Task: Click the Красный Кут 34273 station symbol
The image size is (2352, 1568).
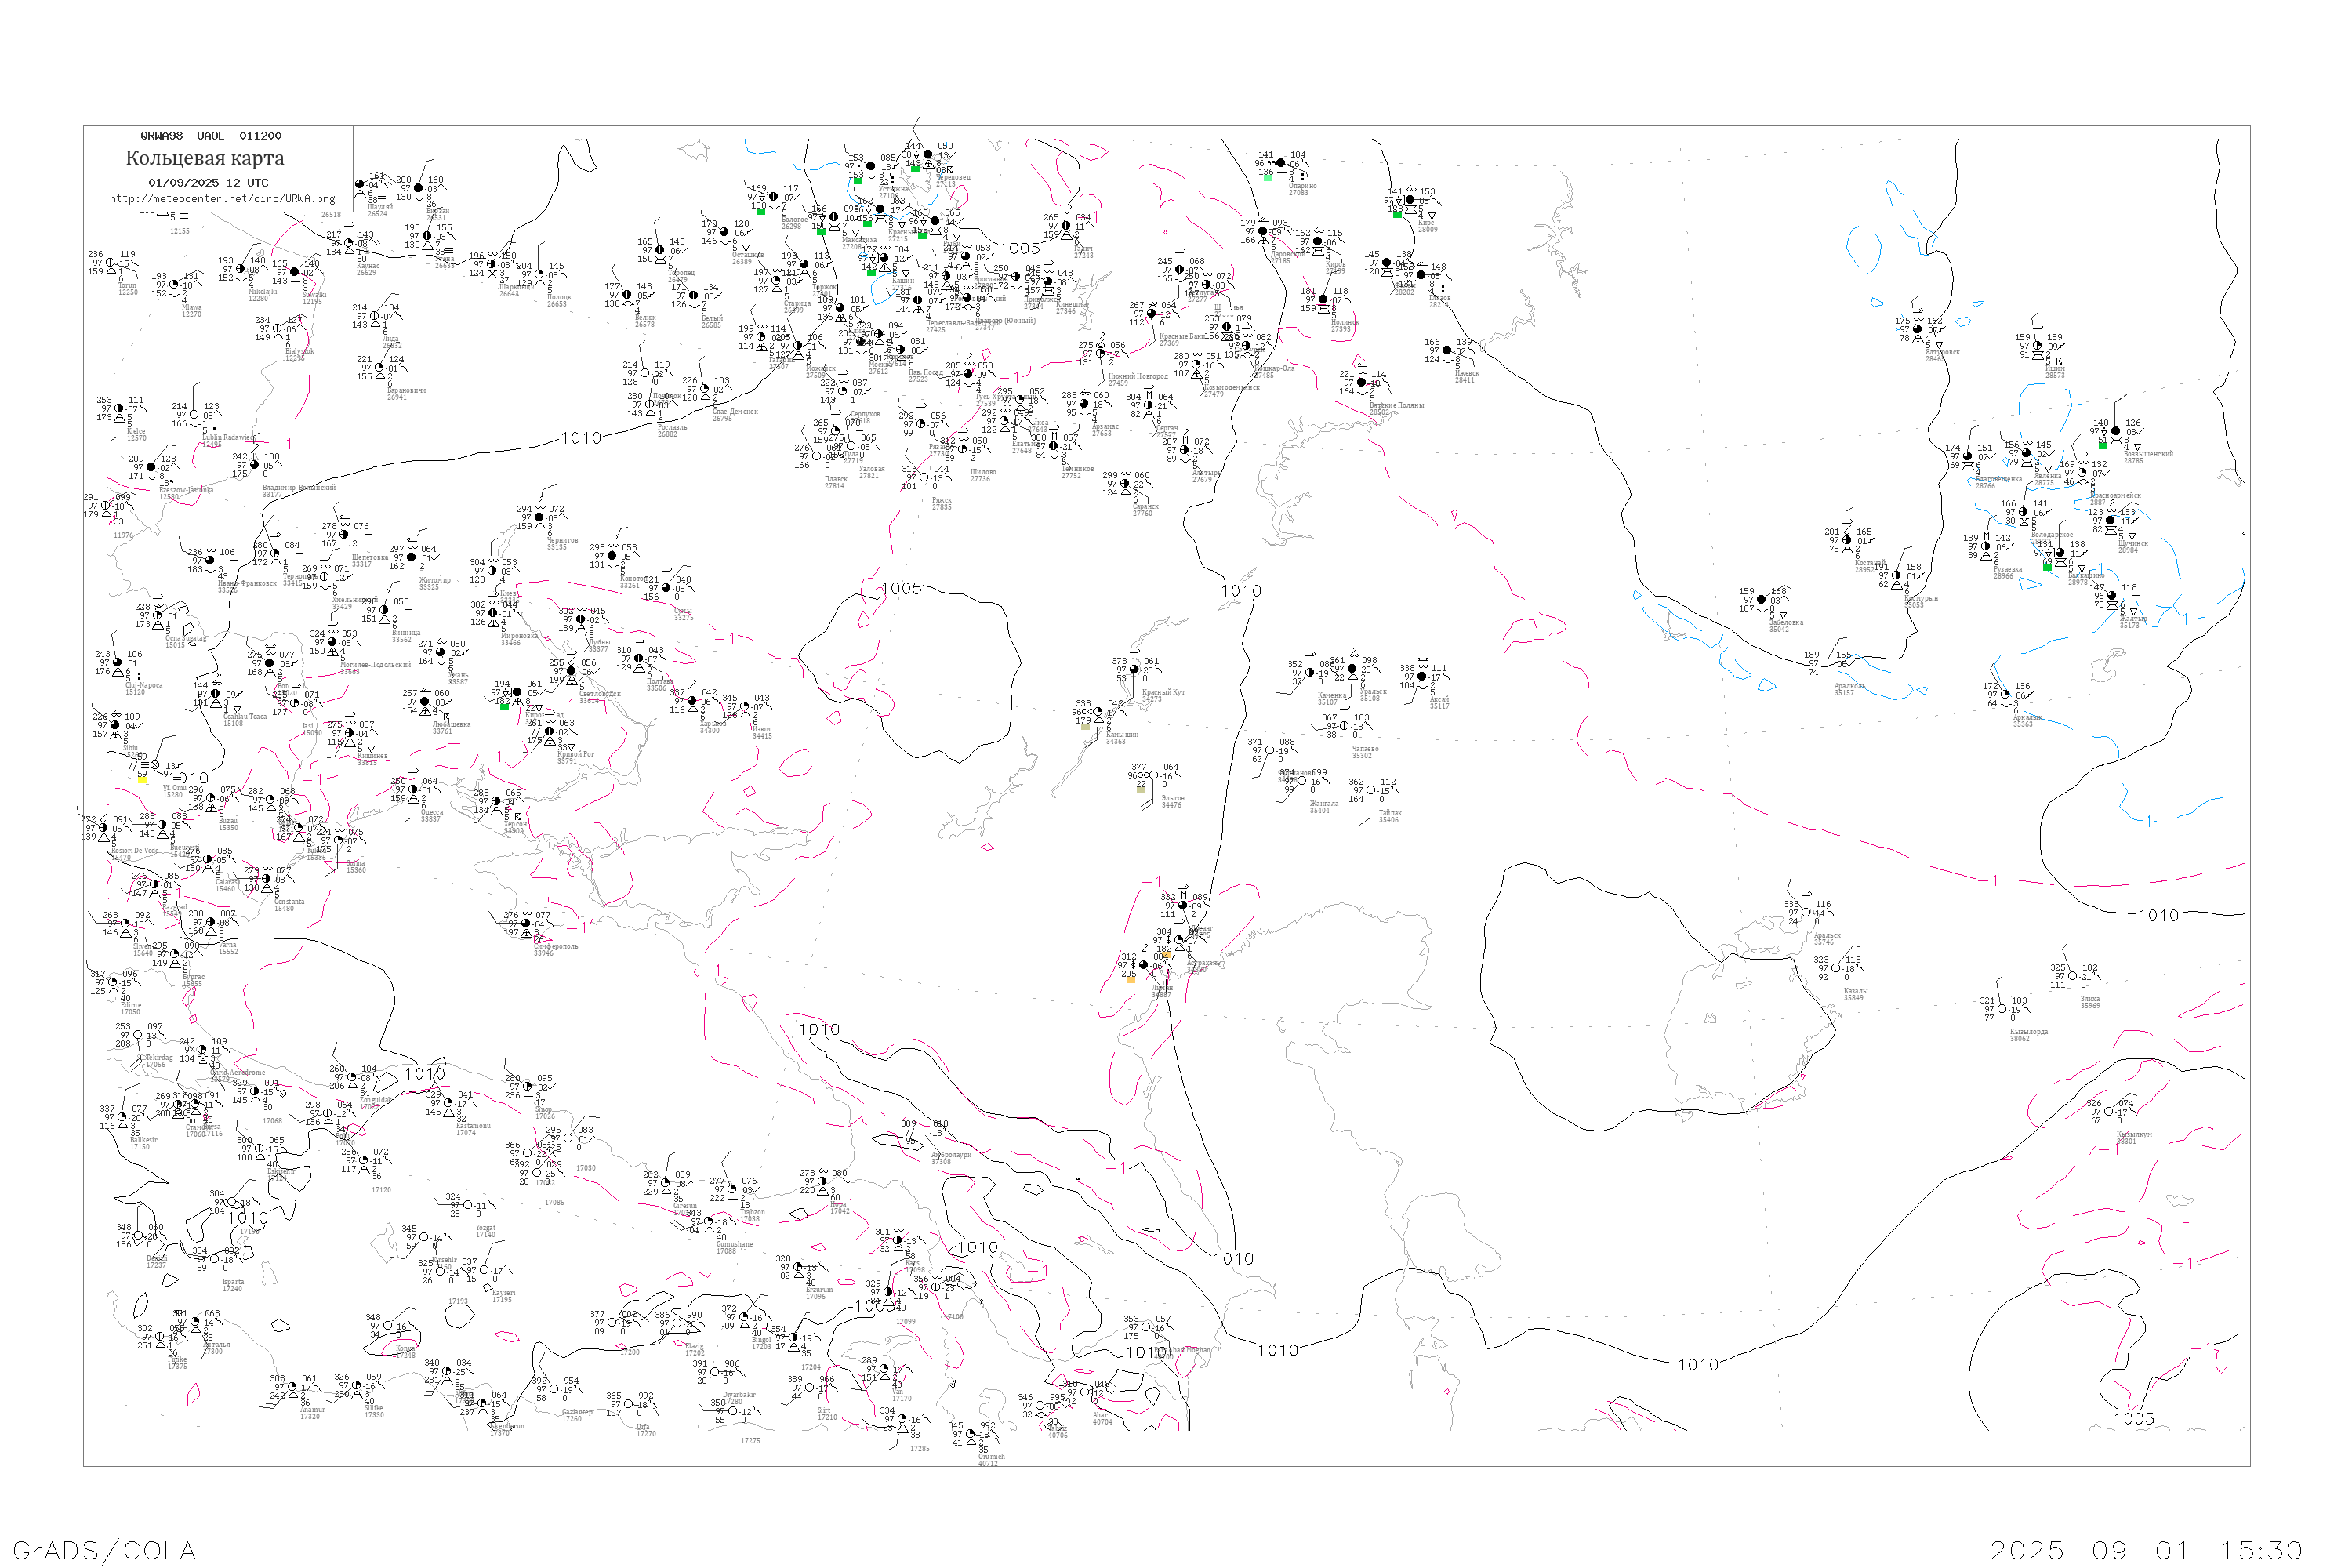Action: [1134, 670]
